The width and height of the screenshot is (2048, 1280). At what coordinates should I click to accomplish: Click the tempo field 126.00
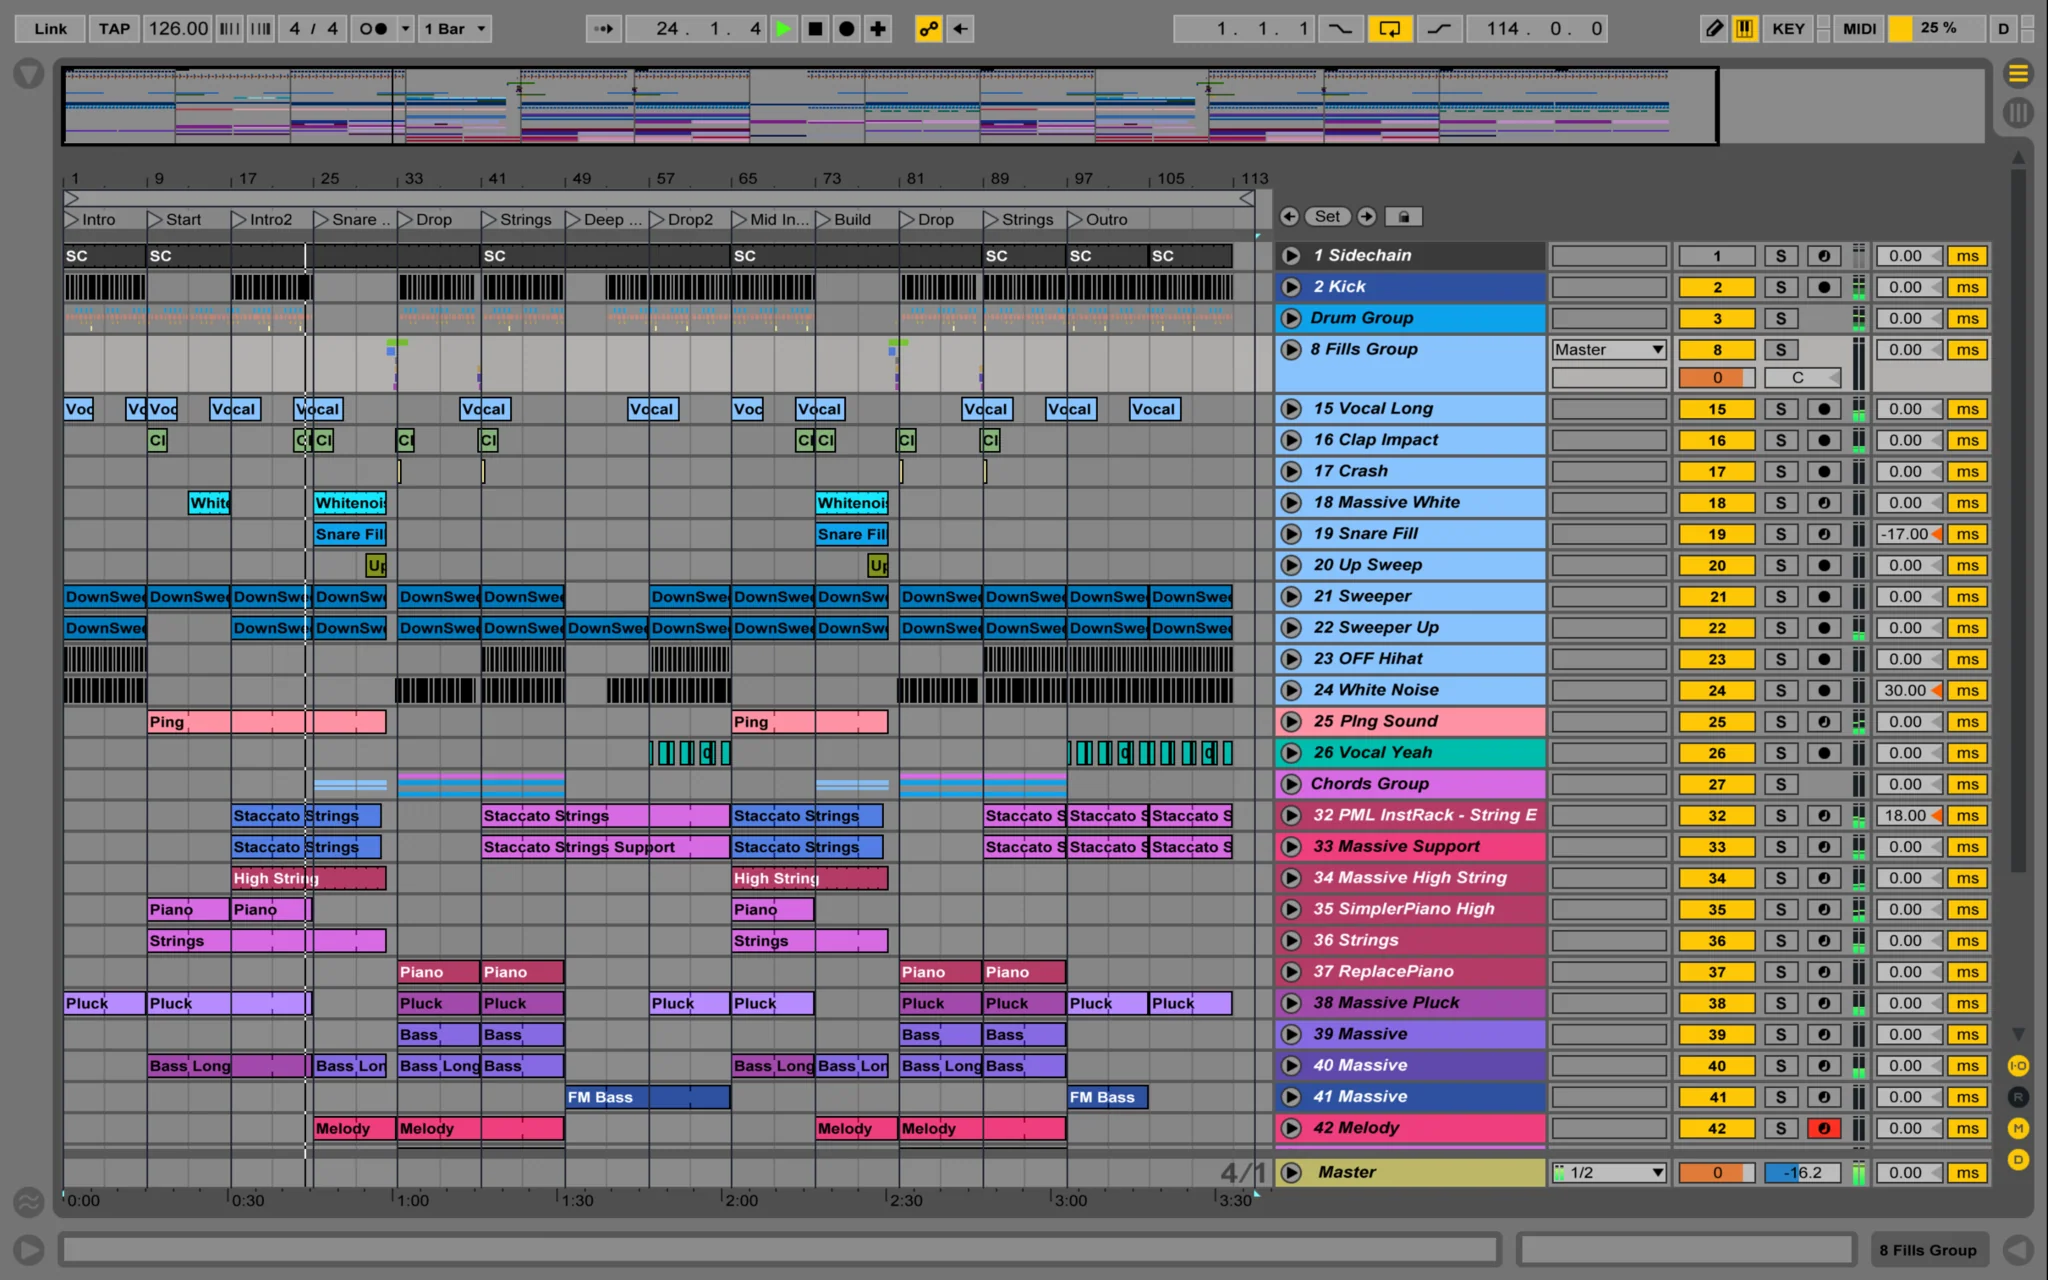[x=178, y=29]
